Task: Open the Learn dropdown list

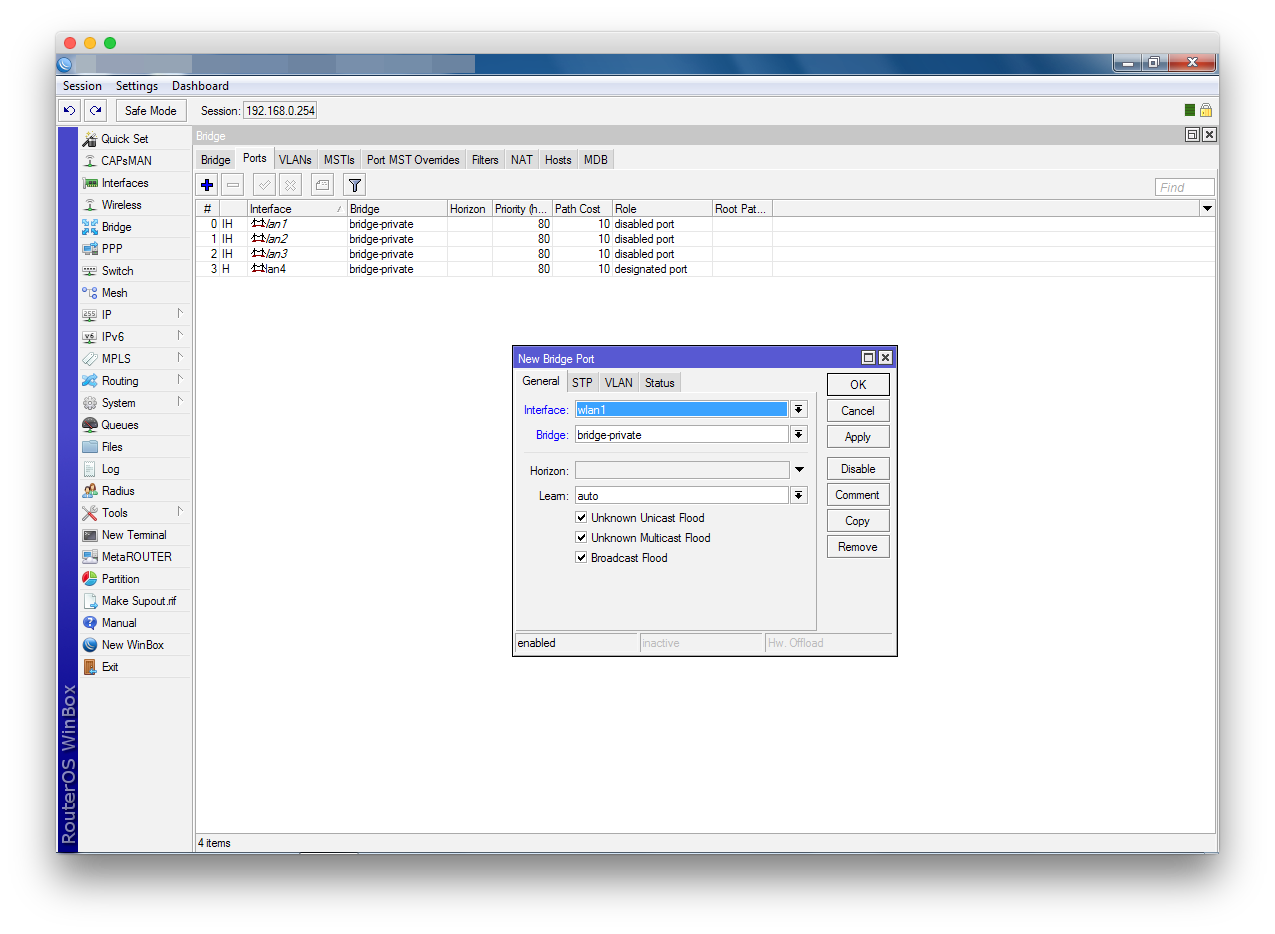Action: tap(799, 496)
